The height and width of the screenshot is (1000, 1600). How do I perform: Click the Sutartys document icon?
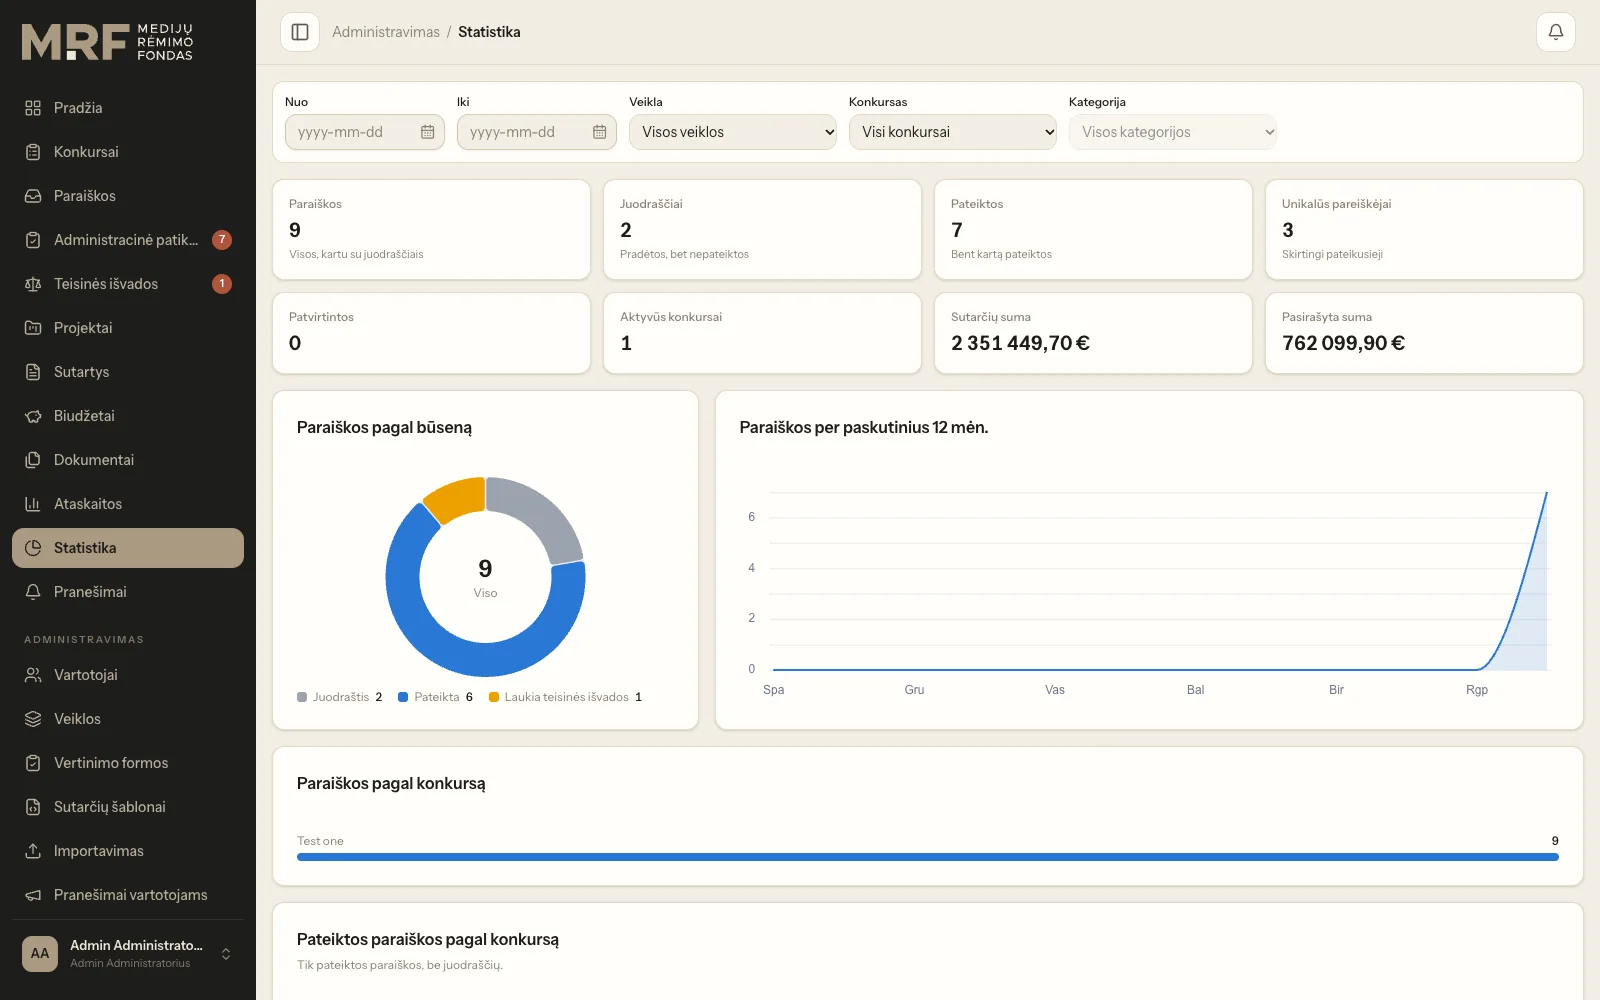(33, 372)
